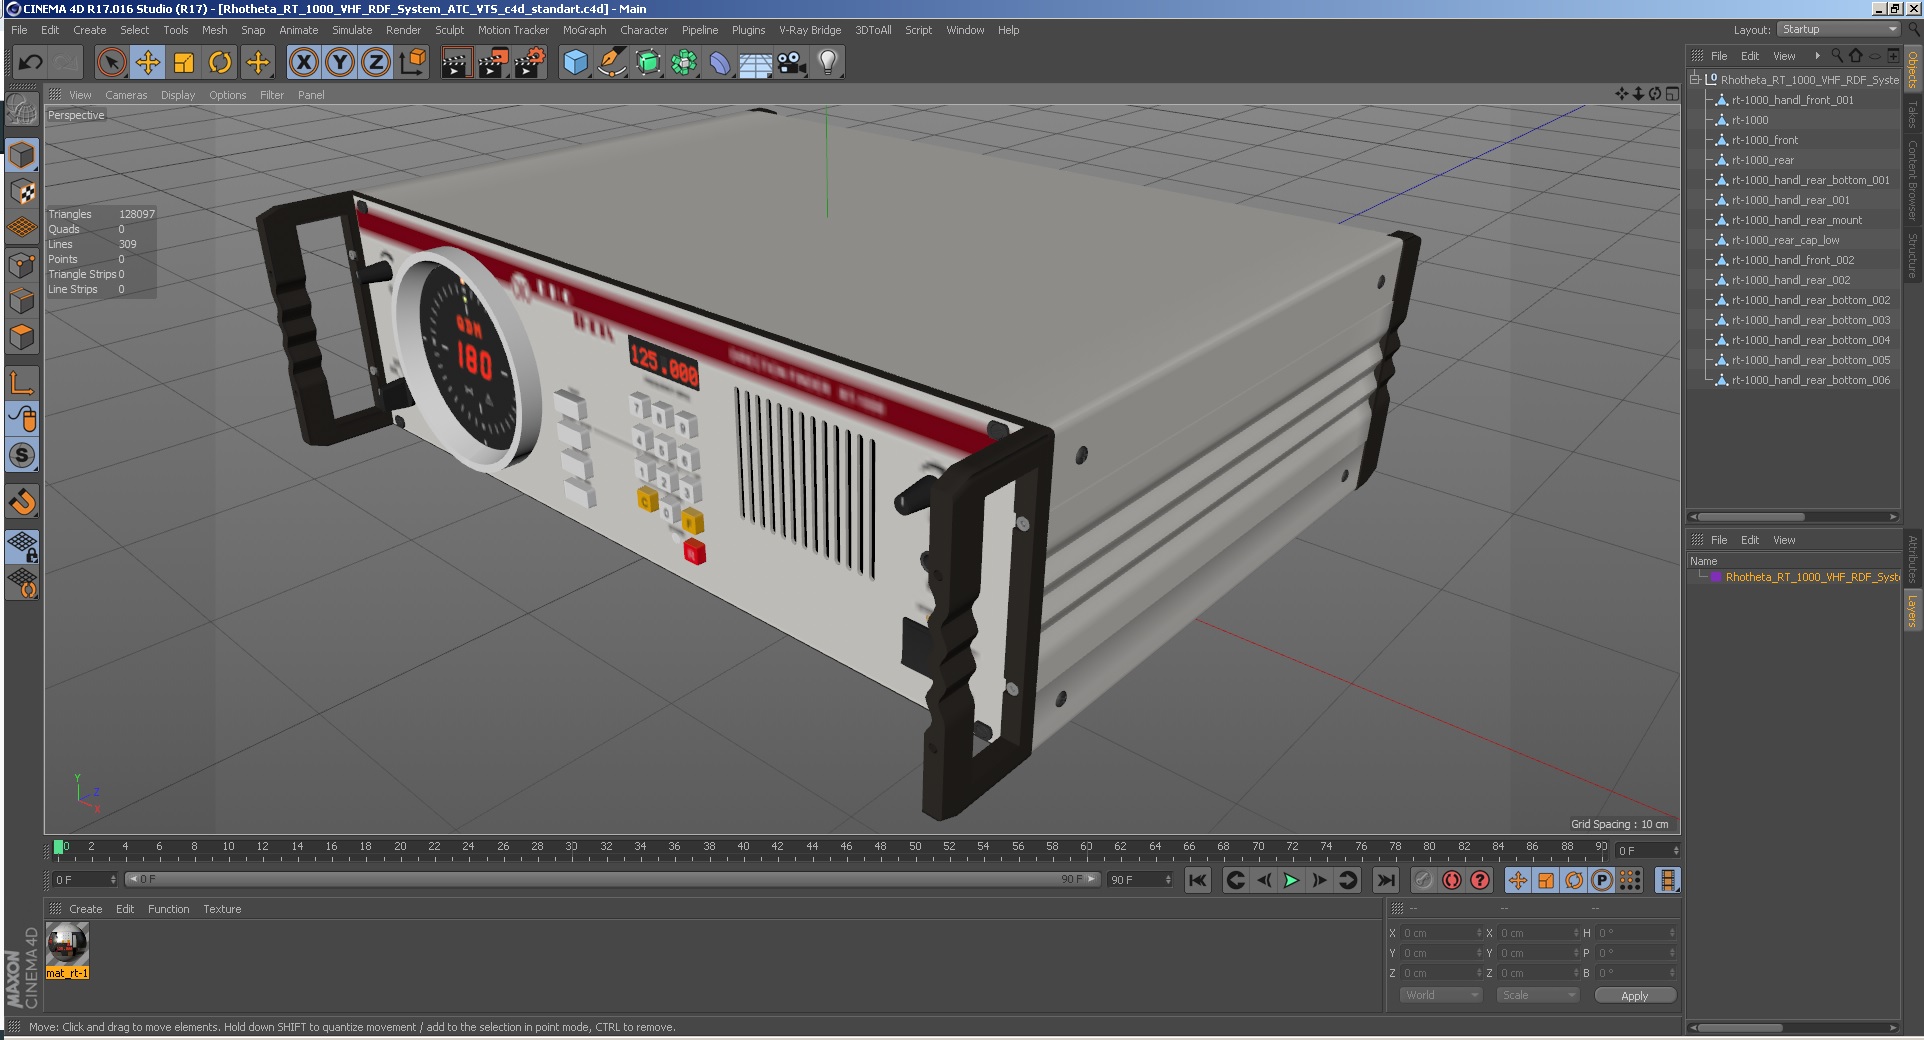Select the mat_rt-1 material thumbnail
This screenshot has width=1924, height=1040.
tap(67, 944)
